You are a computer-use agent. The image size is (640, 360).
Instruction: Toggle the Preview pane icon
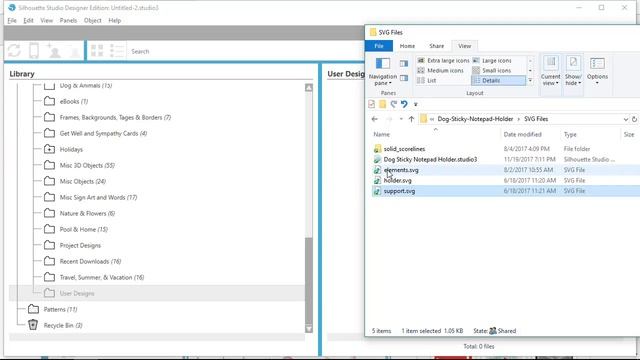pyautogui.click(x=404, y=64)
